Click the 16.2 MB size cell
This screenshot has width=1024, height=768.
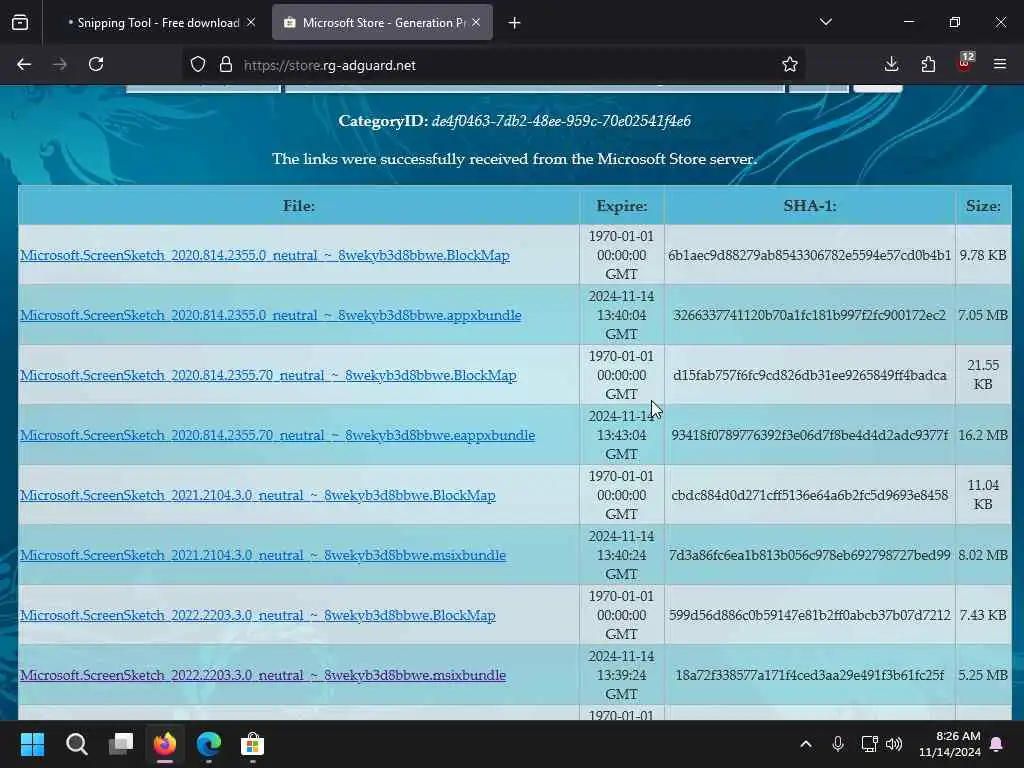click(x=983, y=436)
